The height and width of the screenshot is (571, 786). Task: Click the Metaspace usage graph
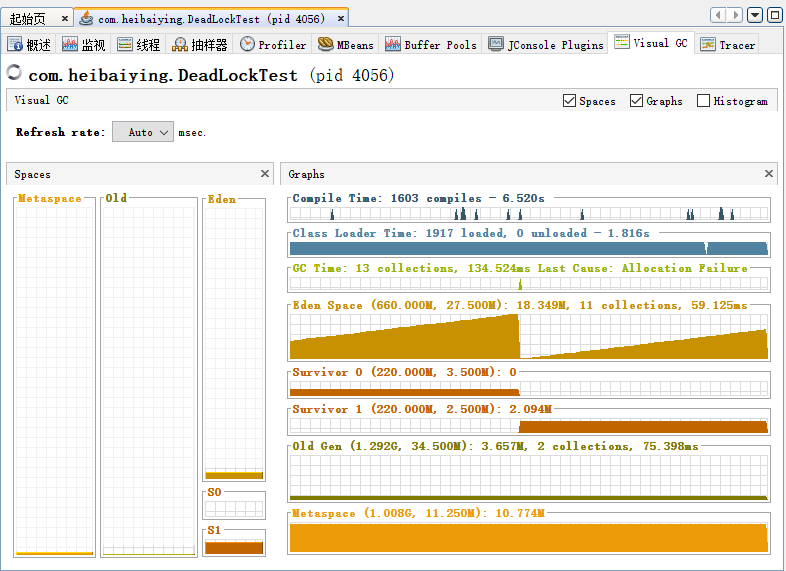(x=529, y=536)
